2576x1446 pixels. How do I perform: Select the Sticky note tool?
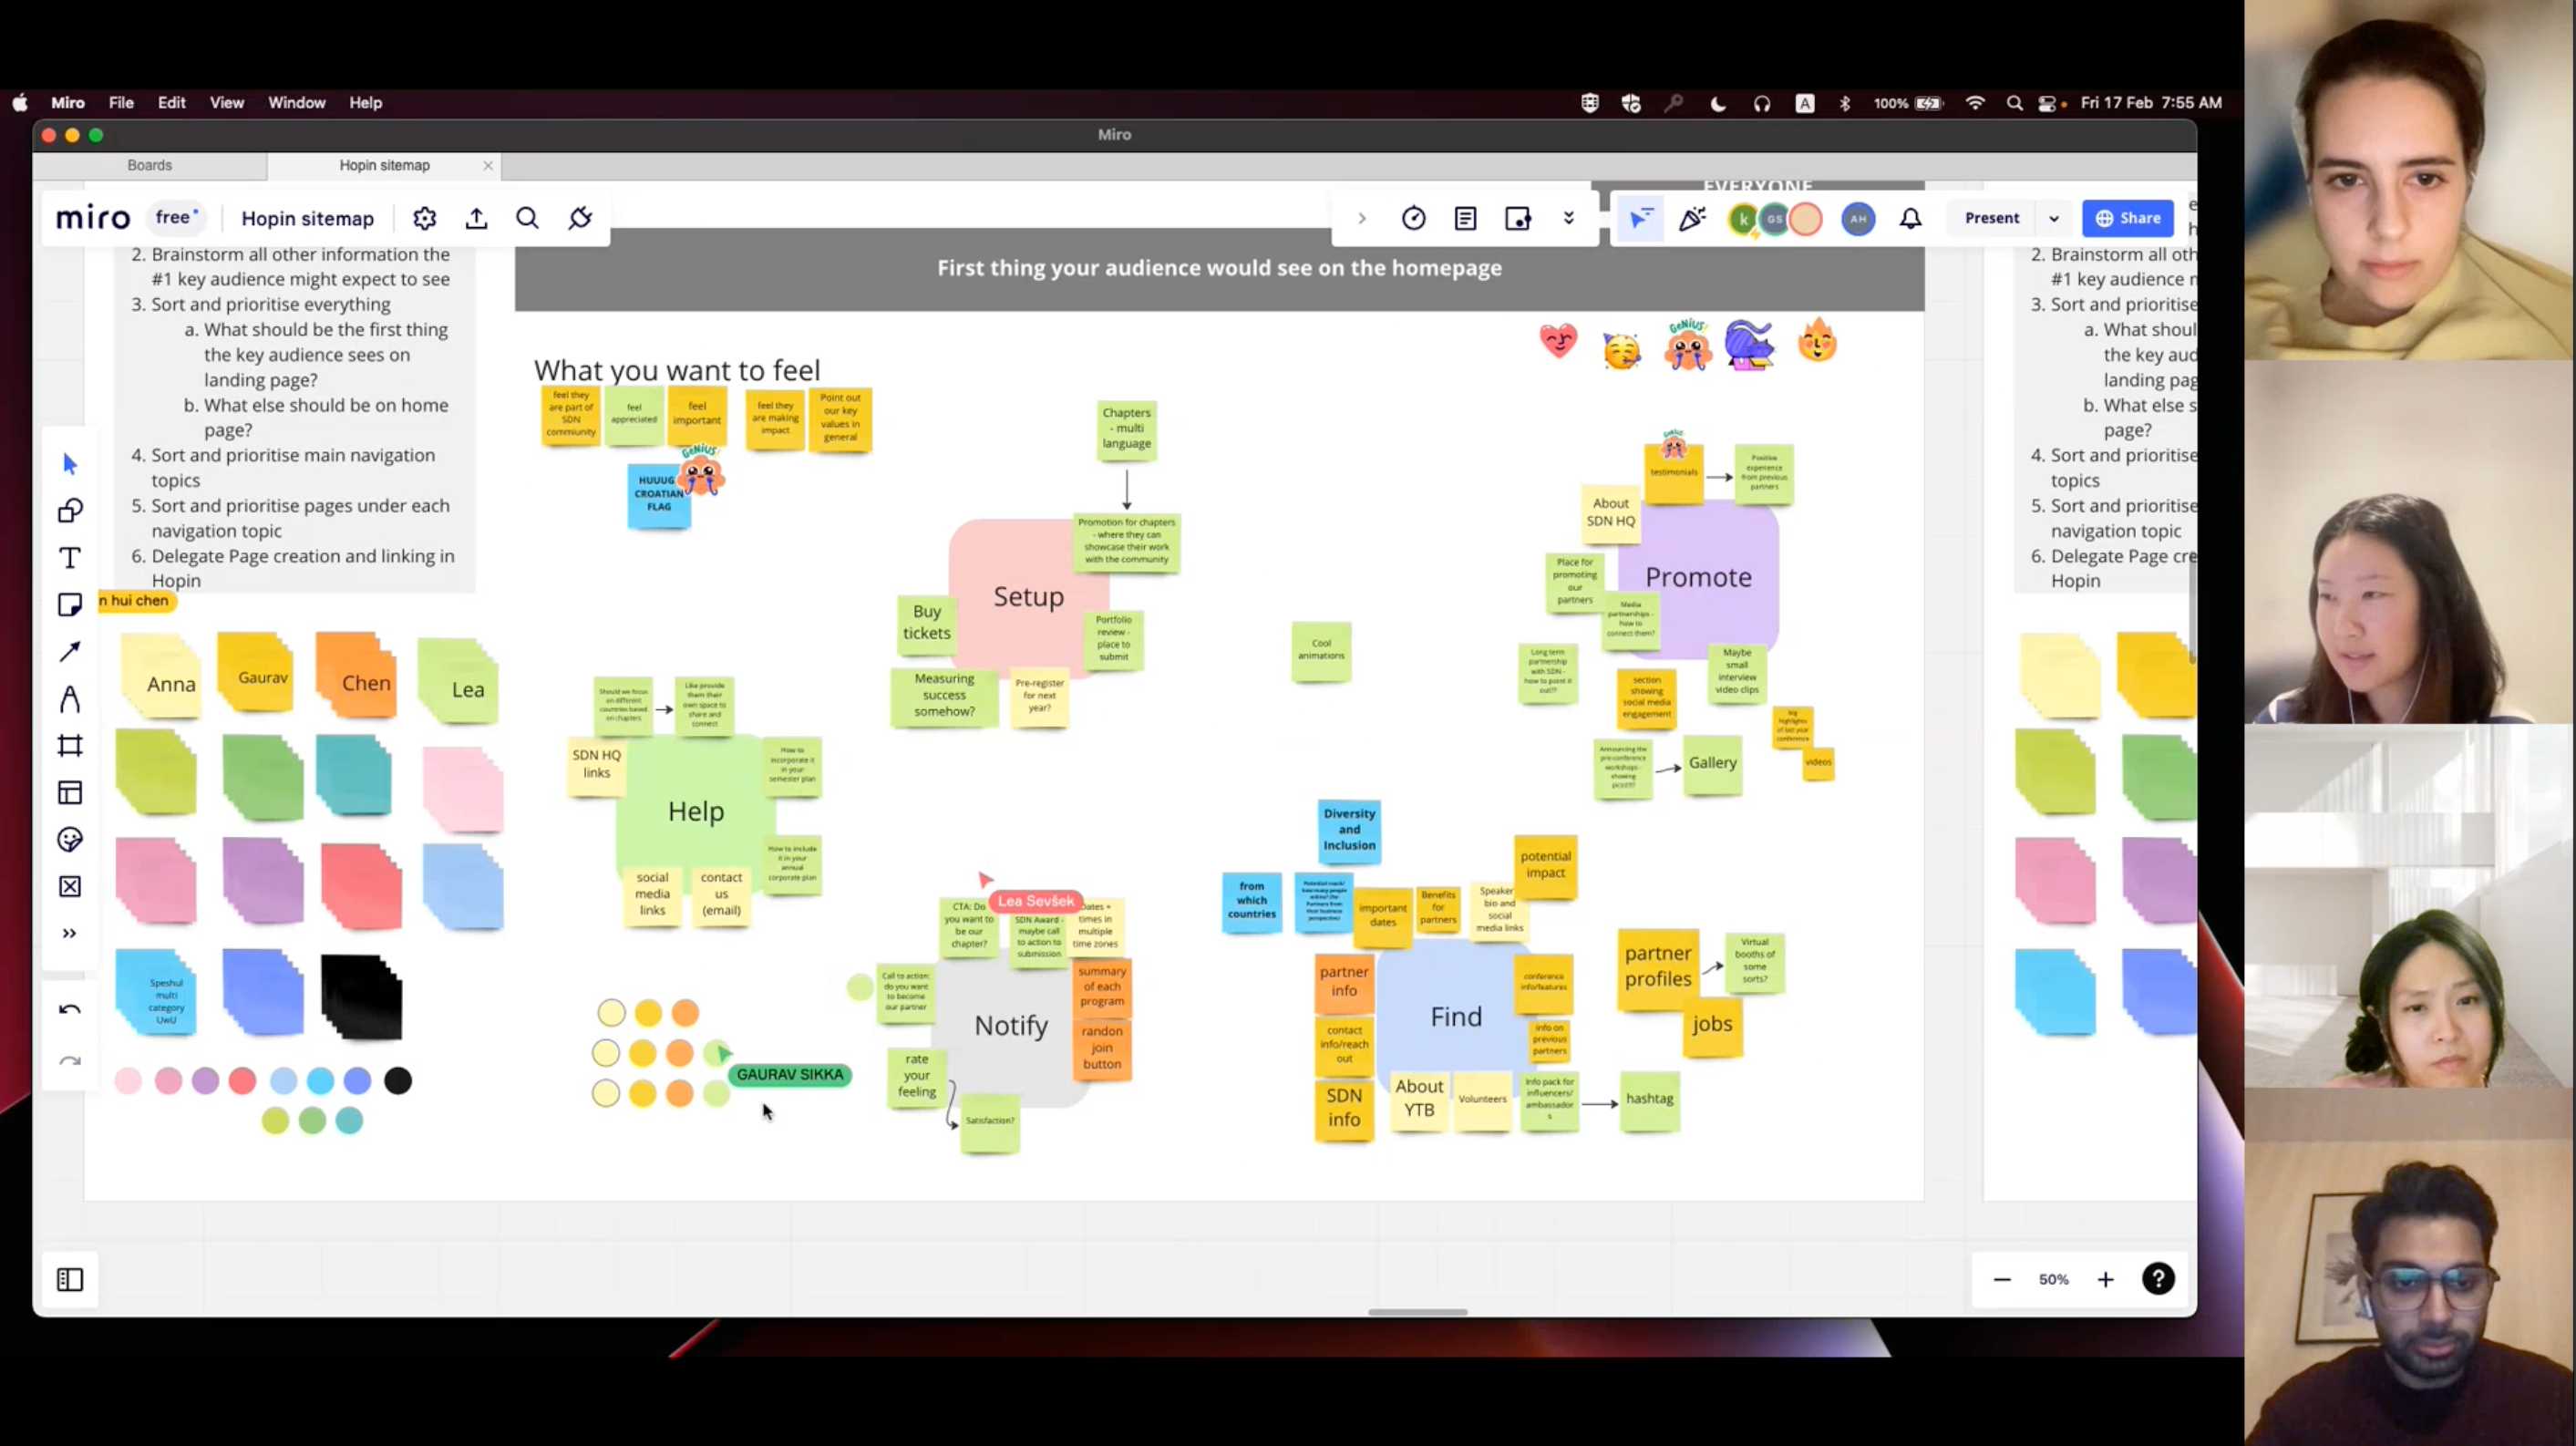pyautogui.click(x=69, y=605)
